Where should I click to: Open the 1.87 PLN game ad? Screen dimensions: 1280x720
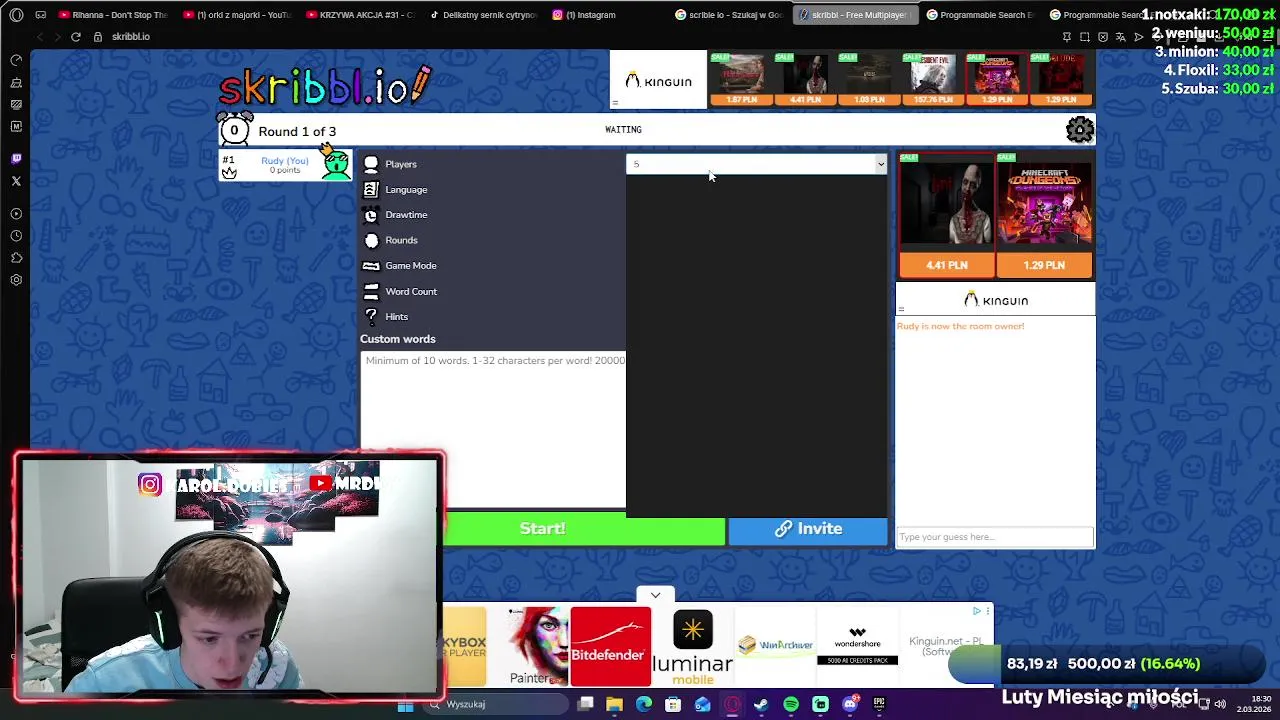point(740,80)
